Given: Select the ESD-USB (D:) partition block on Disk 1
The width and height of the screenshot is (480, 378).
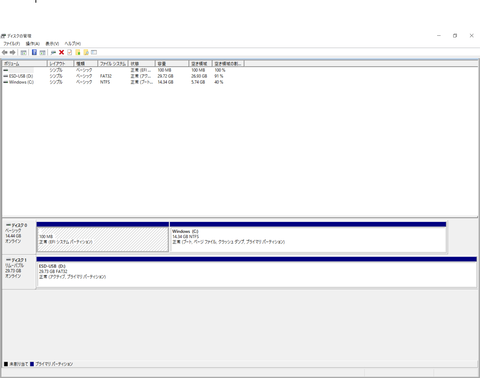Looking at the screenshot, I should pyautogui.click(x=256, y=272).
